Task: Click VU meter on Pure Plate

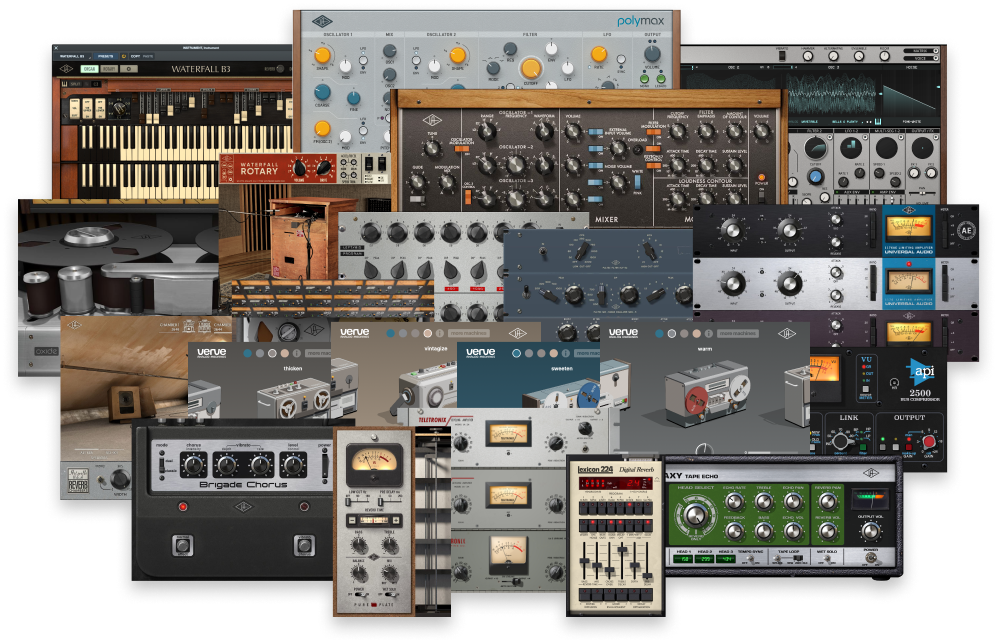Action: [374, 464]
